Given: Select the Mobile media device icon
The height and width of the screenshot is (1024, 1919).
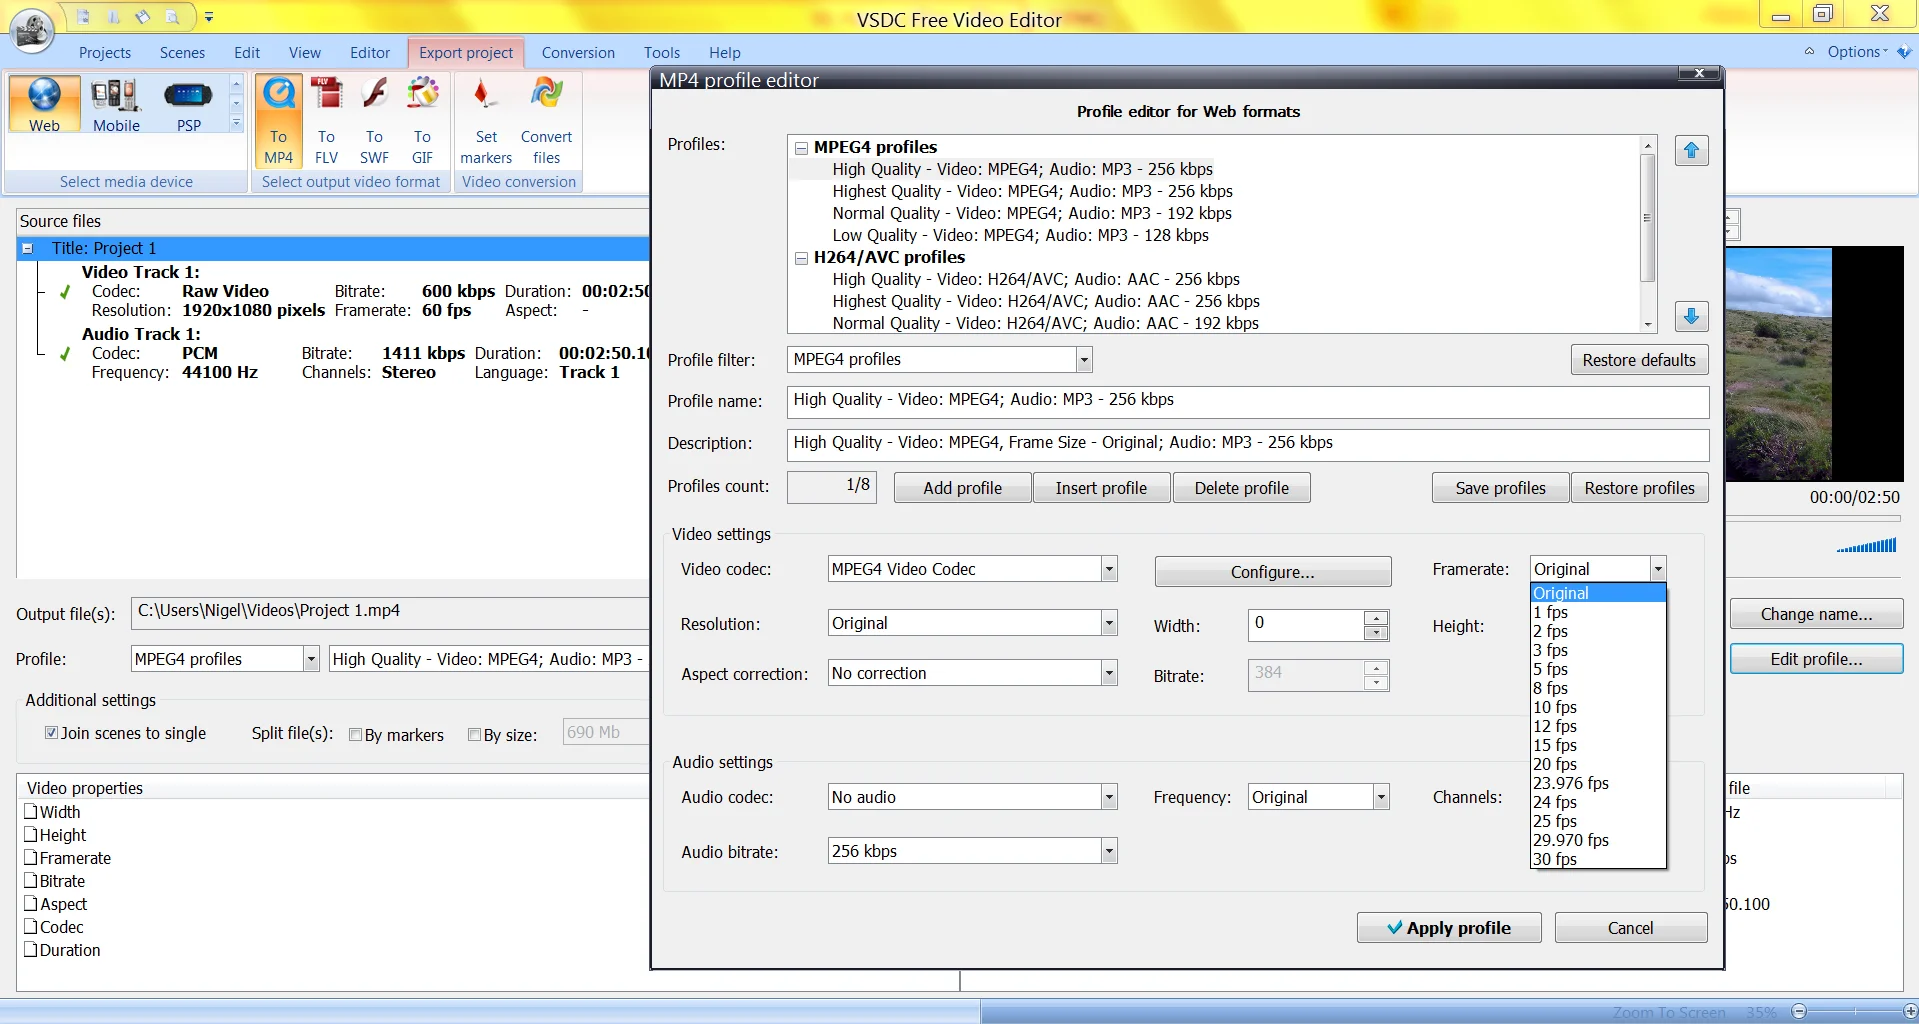Looking at the screenshot, I should click(116, 104).
